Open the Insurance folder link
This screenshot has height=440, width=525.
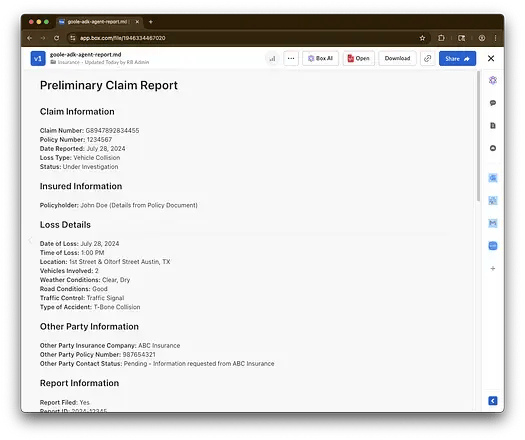coord(68,62)
